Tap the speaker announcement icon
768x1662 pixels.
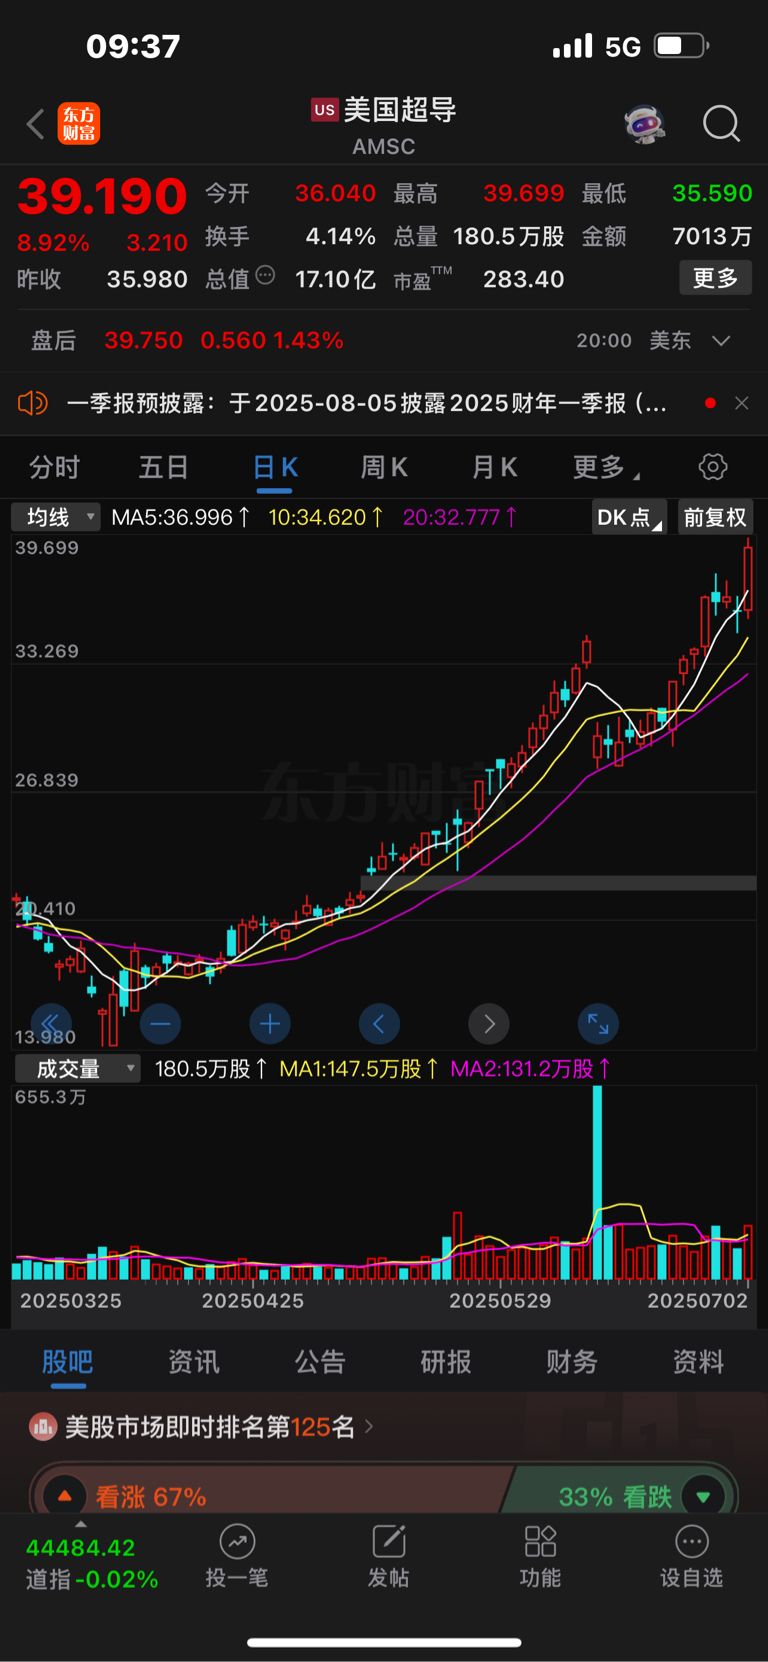(33, 403)
